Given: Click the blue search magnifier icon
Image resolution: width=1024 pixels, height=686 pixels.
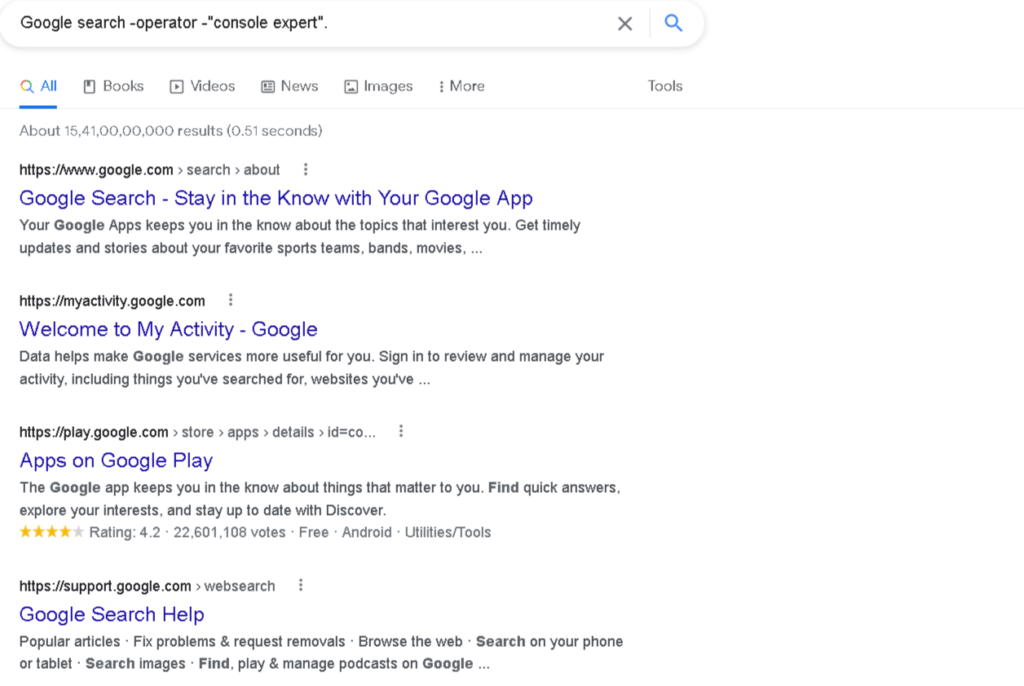Looking at the screenshot, I should pyautogui.click(x=673, y=23).
